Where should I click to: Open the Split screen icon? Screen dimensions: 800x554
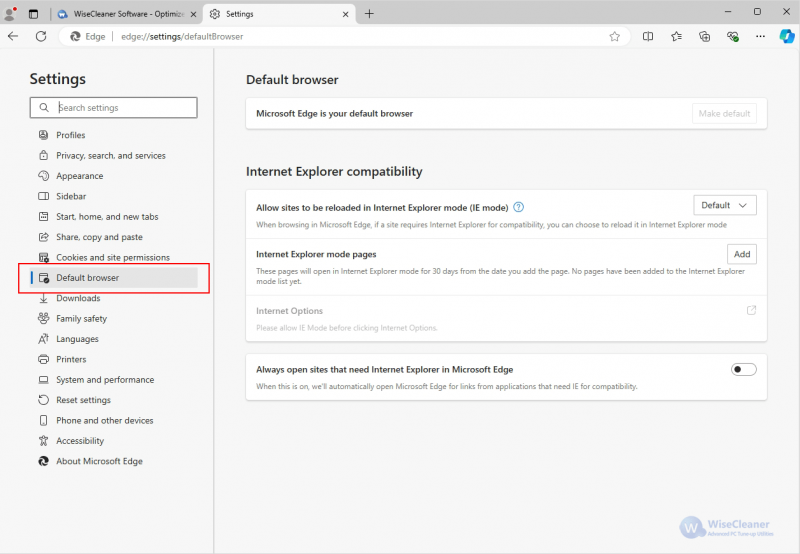tap(648, 36)
